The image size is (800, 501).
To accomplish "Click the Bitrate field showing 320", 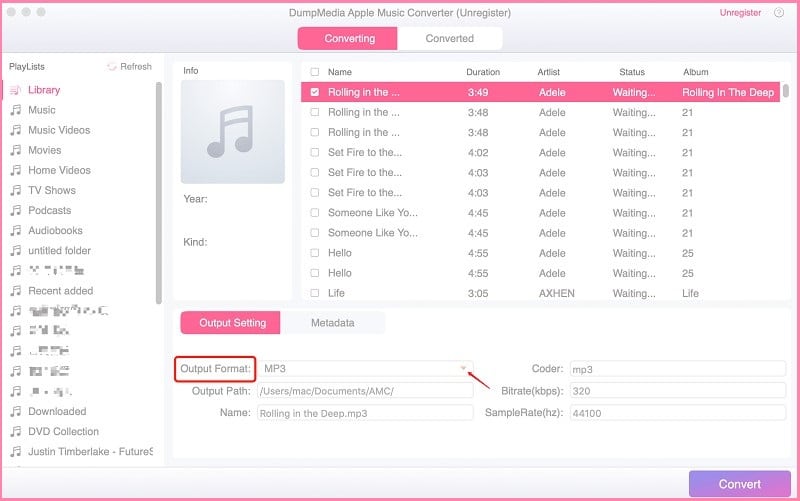I will click(678, 391).
